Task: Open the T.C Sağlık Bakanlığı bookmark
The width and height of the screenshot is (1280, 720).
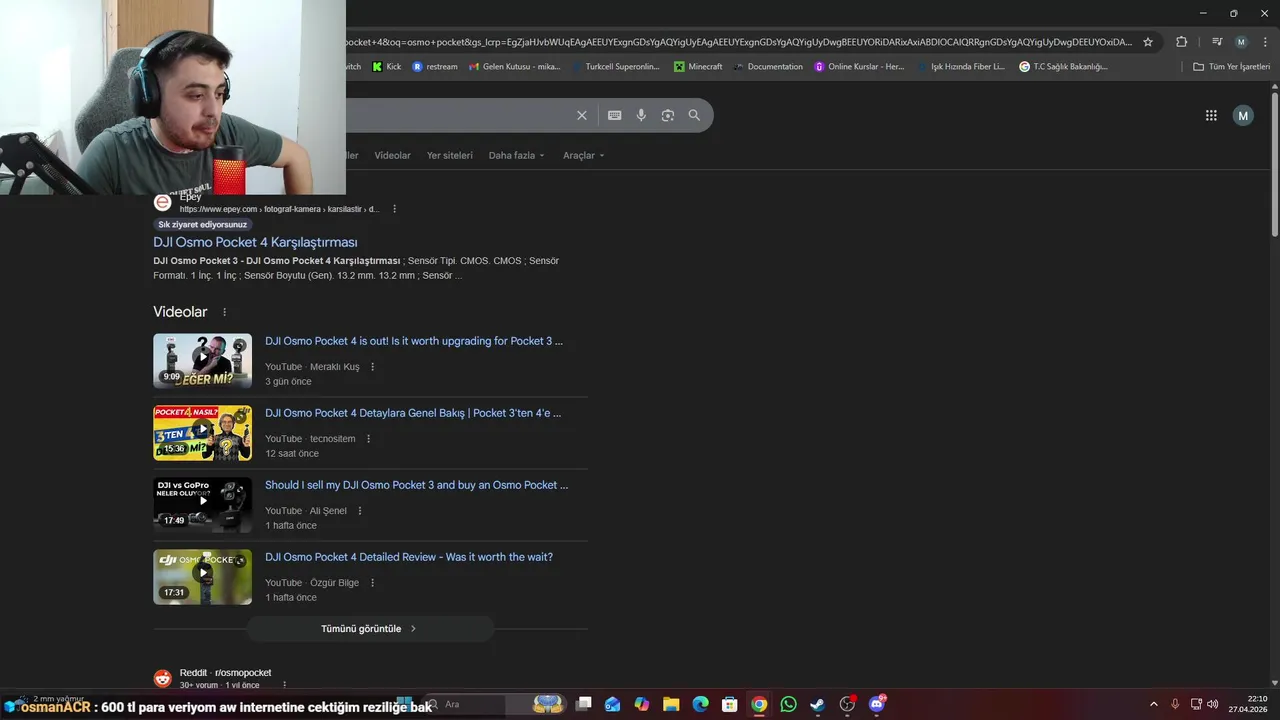Action: [1064, 67]
